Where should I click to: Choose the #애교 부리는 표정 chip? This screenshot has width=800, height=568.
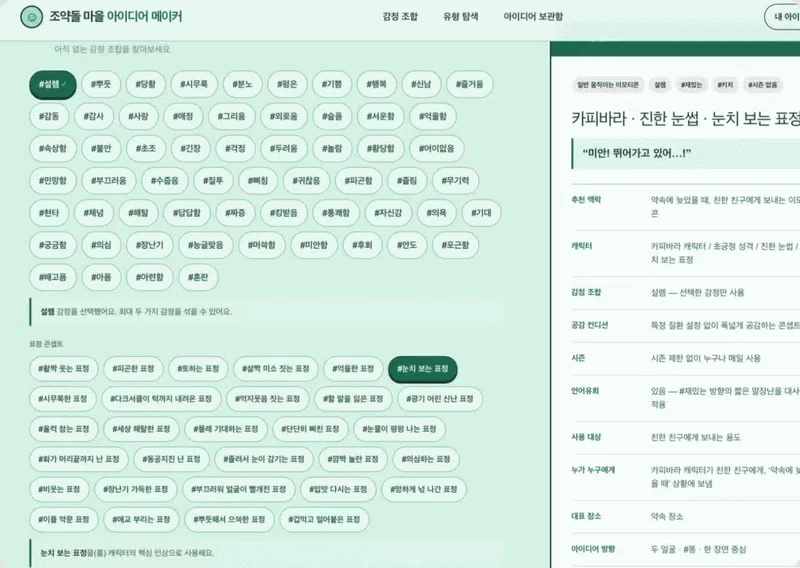[141, 519]
